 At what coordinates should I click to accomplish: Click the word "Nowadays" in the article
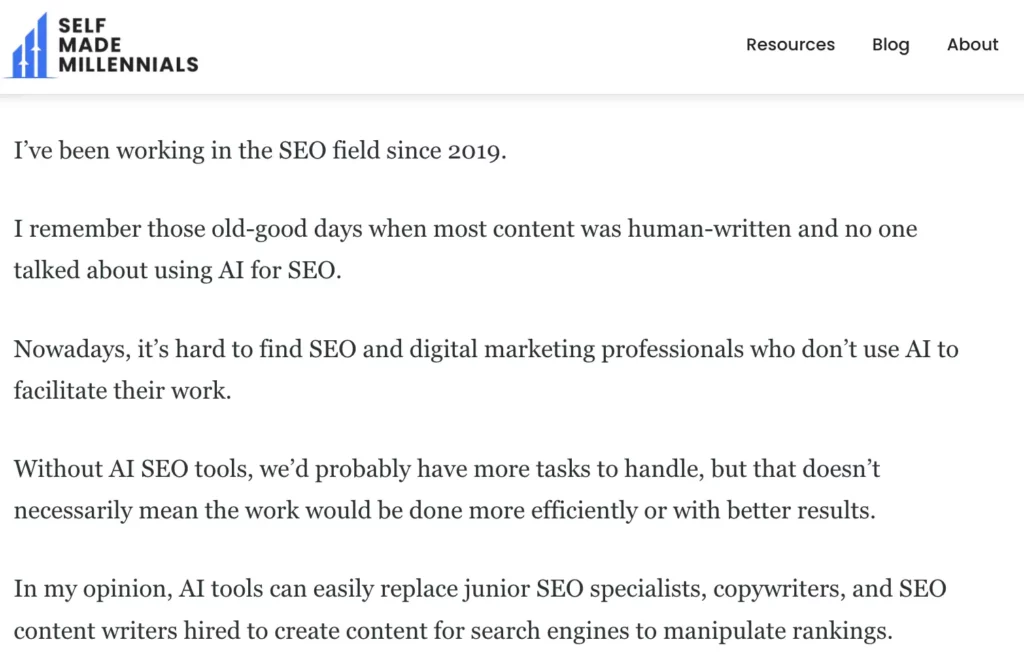tap(67, 350)
